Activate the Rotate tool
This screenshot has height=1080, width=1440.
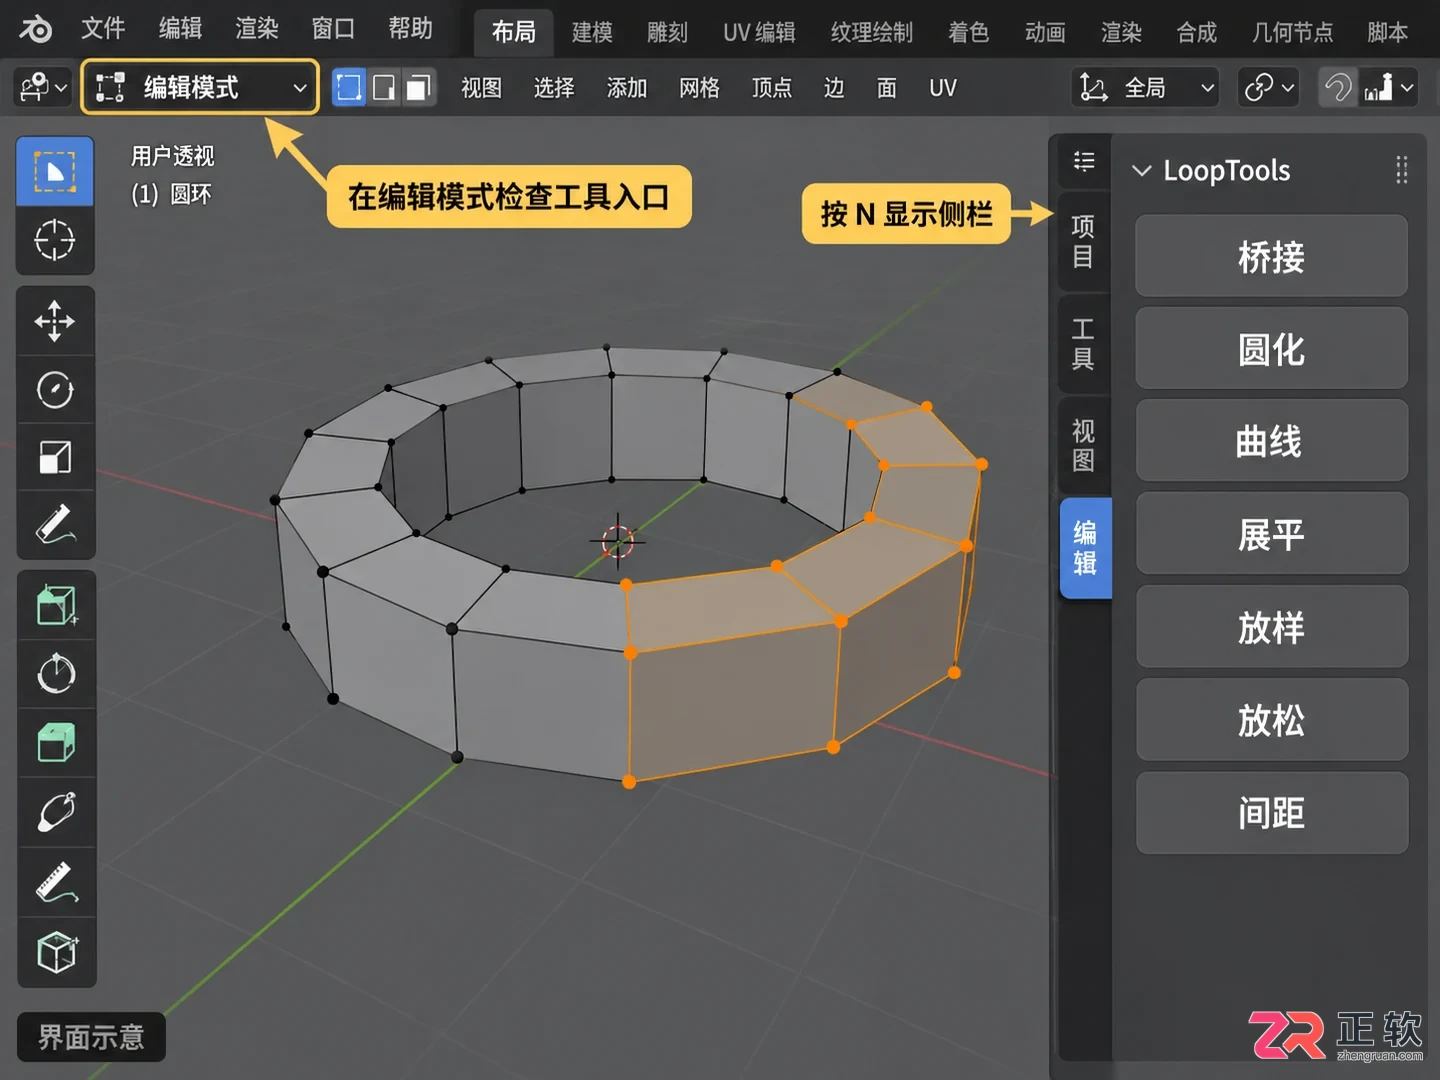point(55,389)
